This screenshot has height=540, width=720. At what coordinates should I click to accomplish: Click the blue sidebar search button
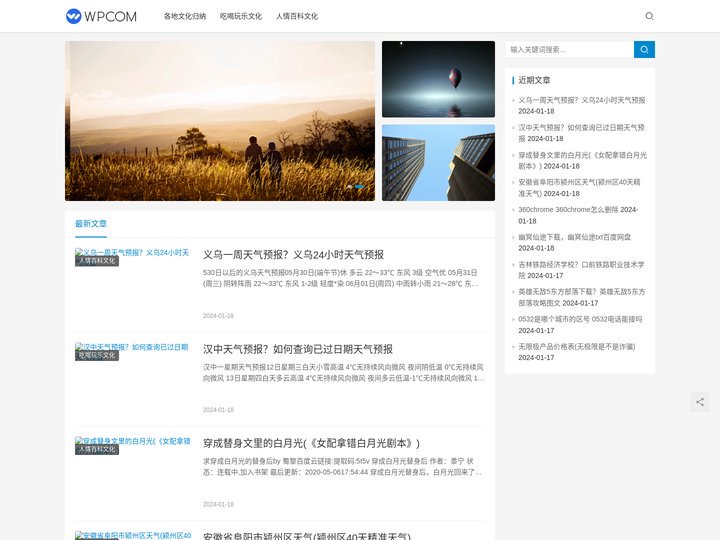(x=644, y=50)
